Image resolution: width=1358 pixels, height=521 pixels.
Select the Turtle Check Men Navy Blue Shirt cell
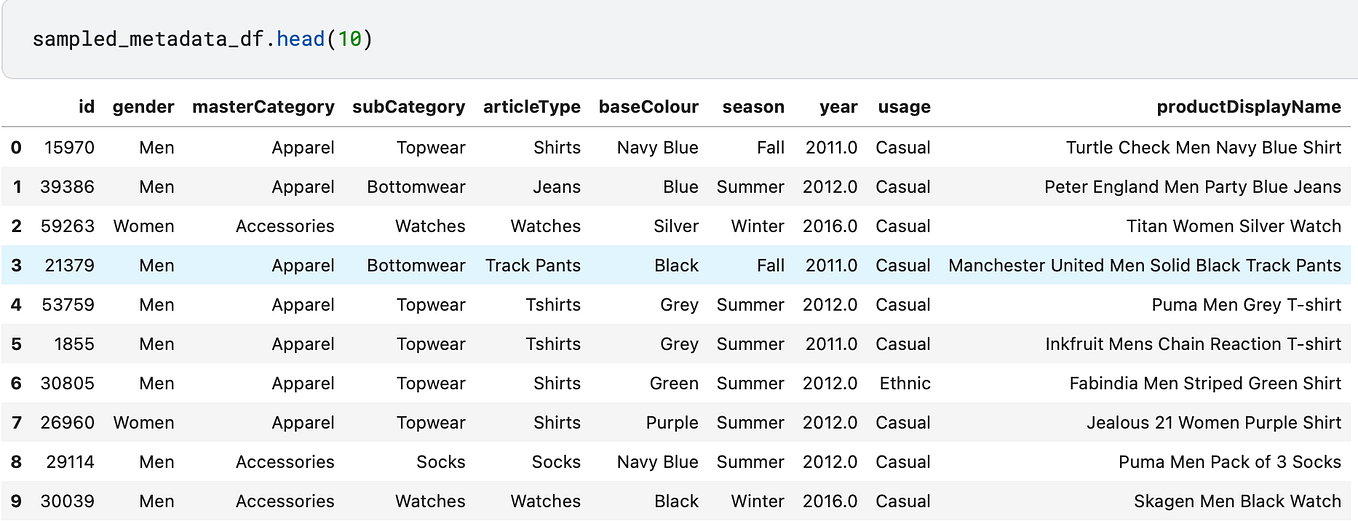click(x=1204, y=147)
